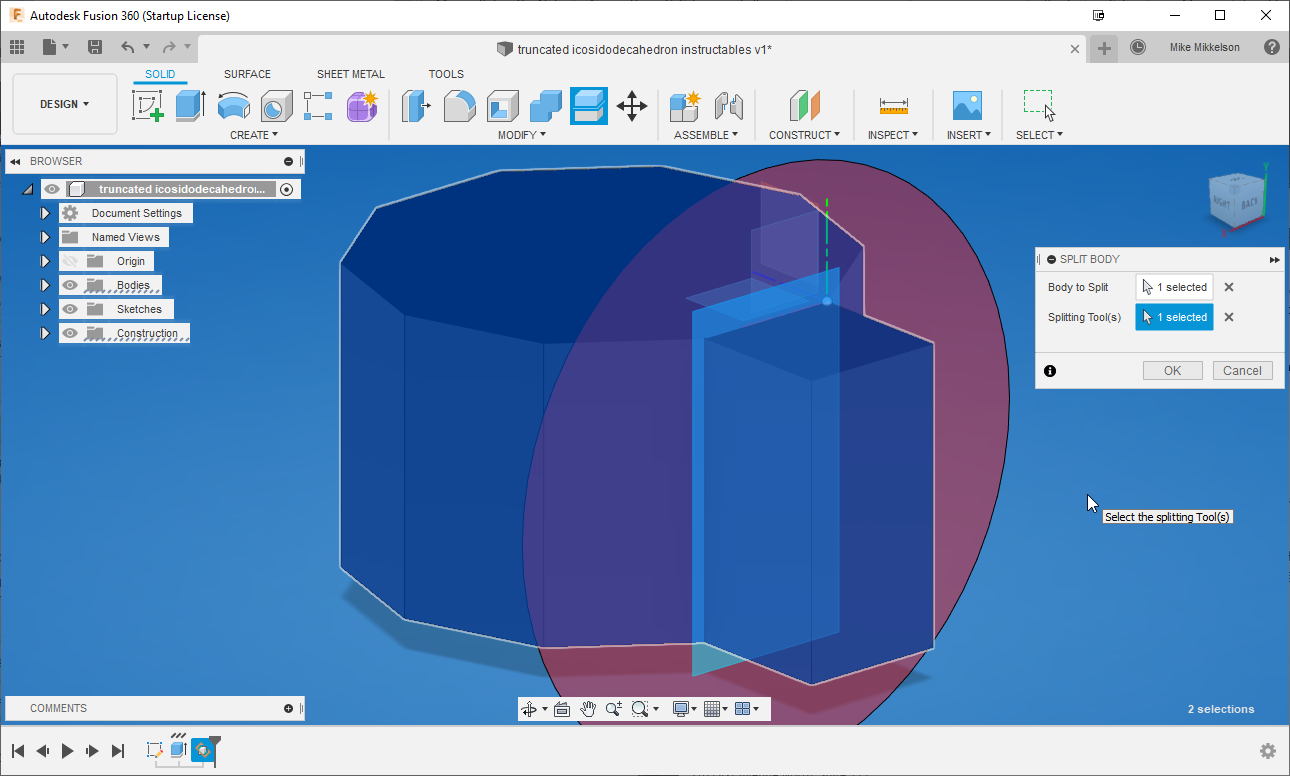Toggle visibility of the Bodies folder
This screenshot has width=1290, height=776.
(69, 284)
